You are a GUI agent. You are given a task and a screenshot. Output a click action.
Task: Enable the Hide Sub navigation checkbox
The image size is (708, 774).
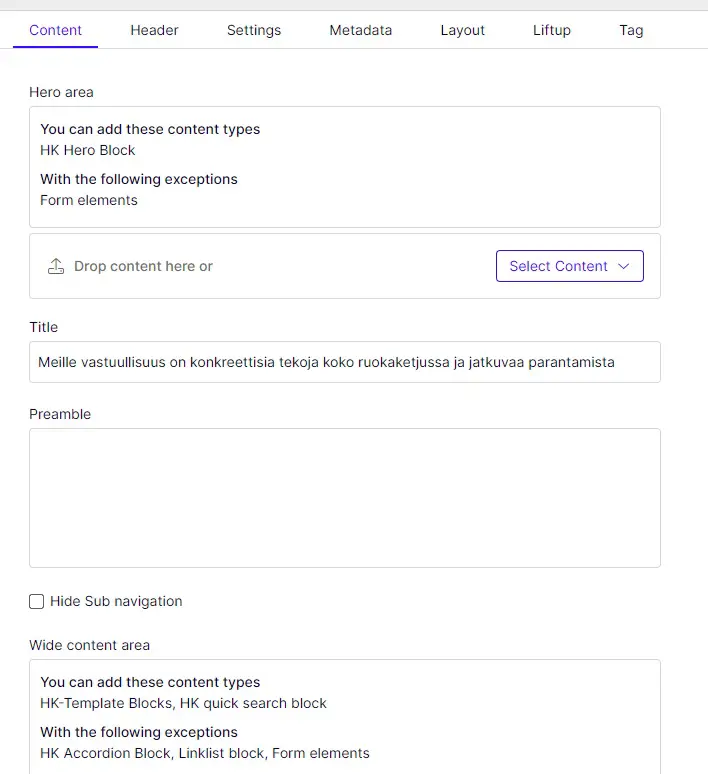tap(37, 601)
